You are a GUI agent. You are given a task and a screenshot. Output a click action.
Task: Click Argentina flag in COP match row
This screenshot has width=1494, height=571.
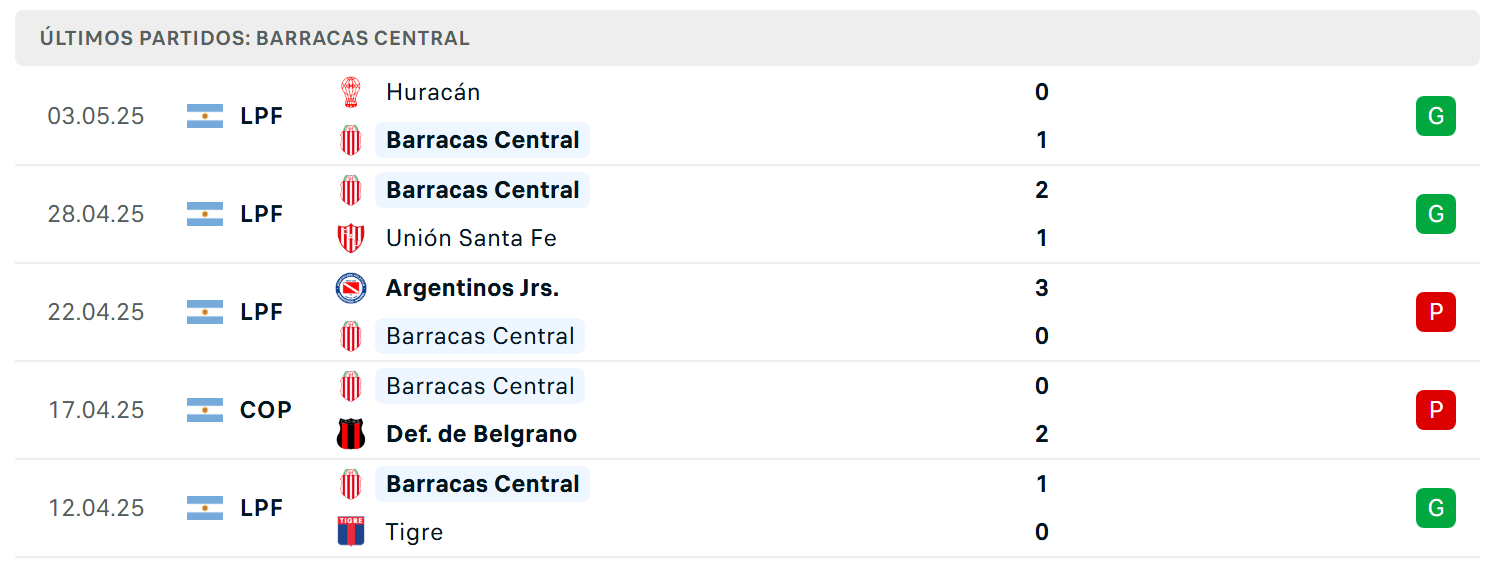coord(205,410)
